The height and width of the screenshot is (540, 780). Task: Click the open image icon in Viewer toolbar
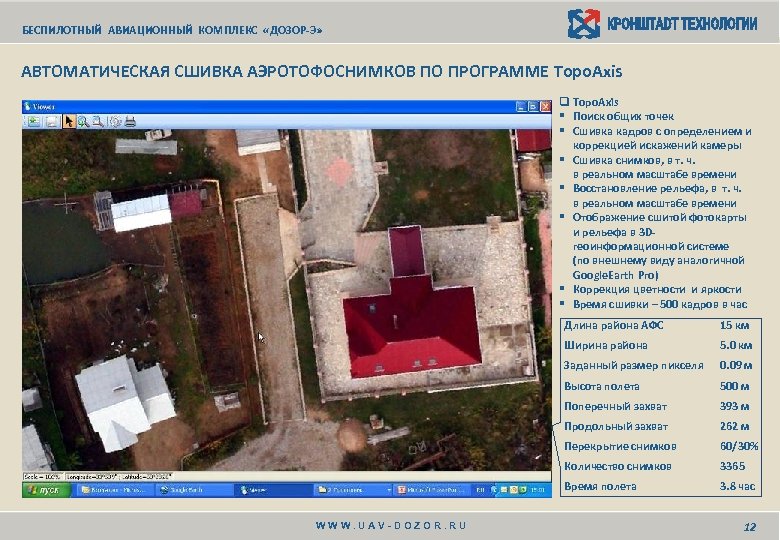[x=34, y=121]
